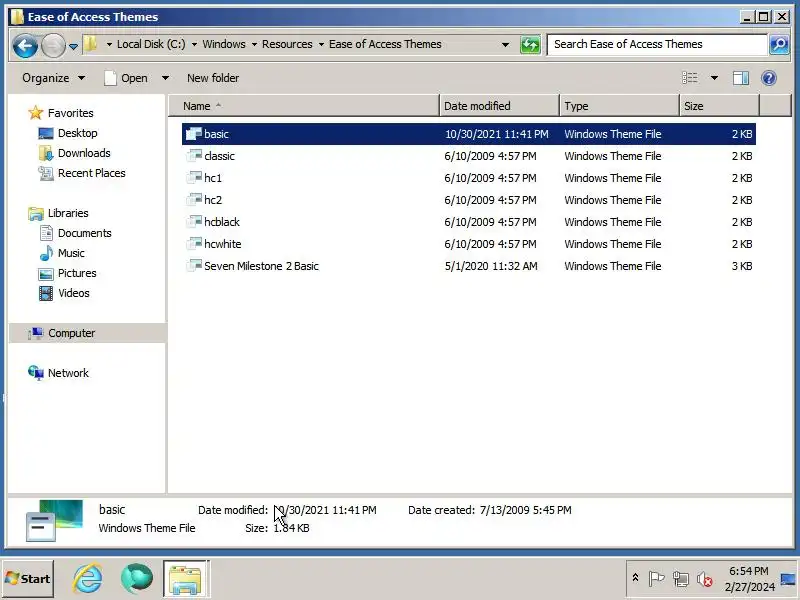Click Windows Explorer taskbar button

tap(186, 579)
